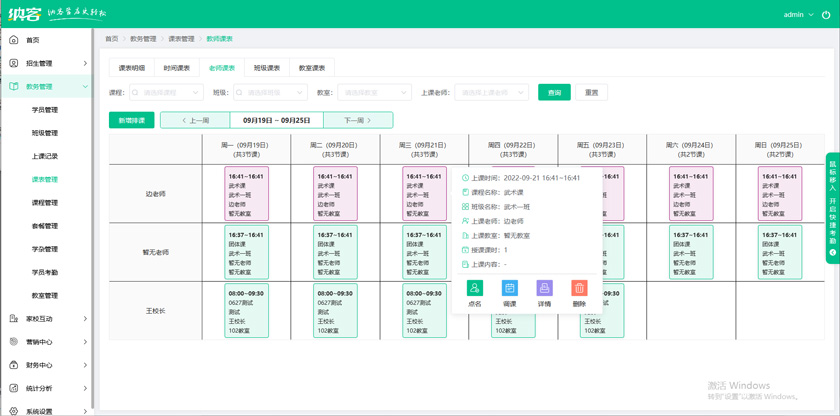Open 学杂管理 in sidebar
Screen dimensions: 840x416
[45, 249]
